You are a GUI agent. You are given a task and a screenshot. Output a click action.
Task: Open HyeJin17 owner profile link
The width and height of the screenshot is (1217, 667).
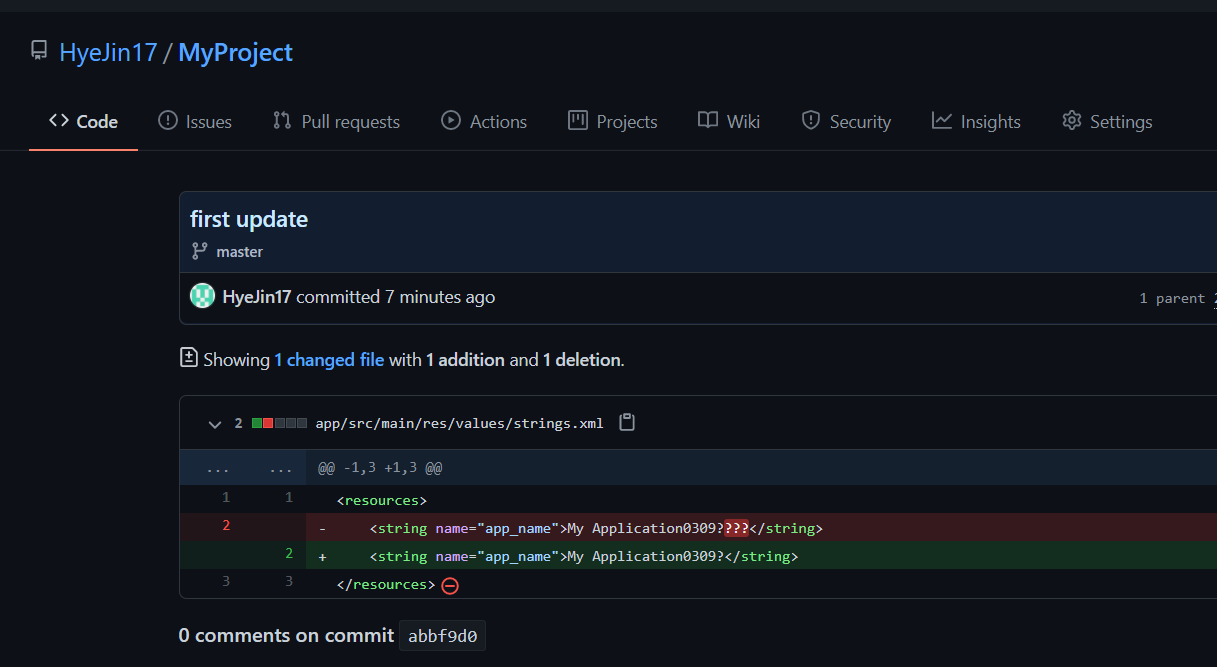point(108,52)
